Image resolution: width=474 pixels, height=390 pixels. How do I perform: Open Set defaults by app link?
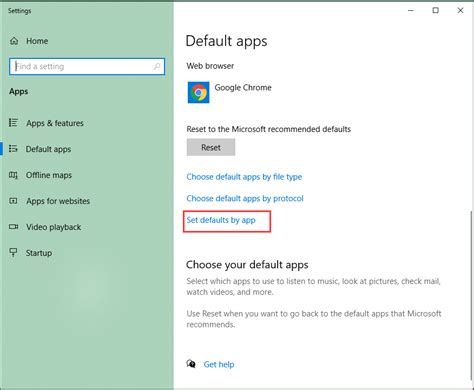pos(221,220)
